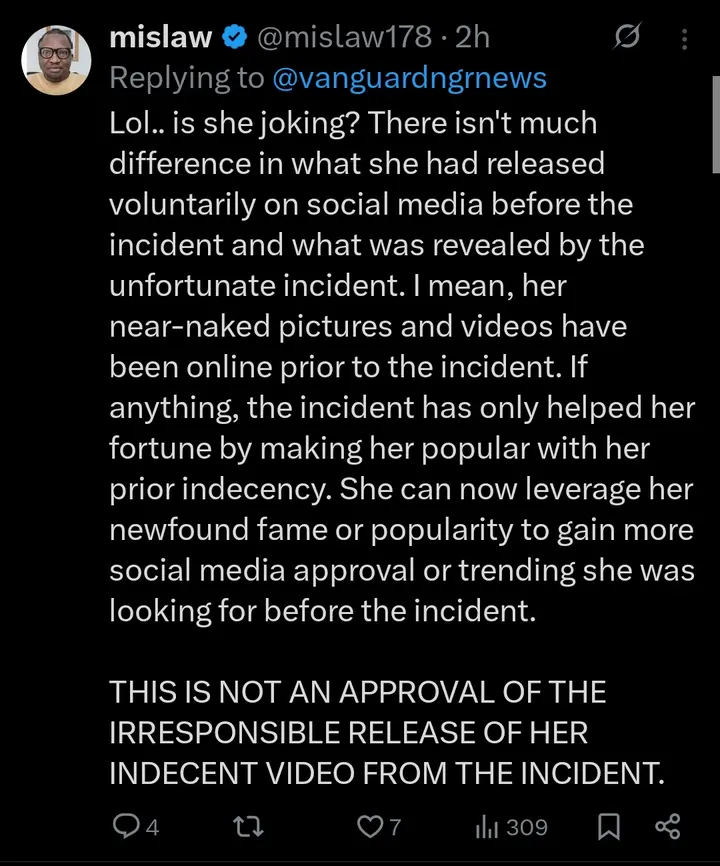This screenshot has height=866, width=720.
Task: Open the reply comment icon
Action: (125, 827)
